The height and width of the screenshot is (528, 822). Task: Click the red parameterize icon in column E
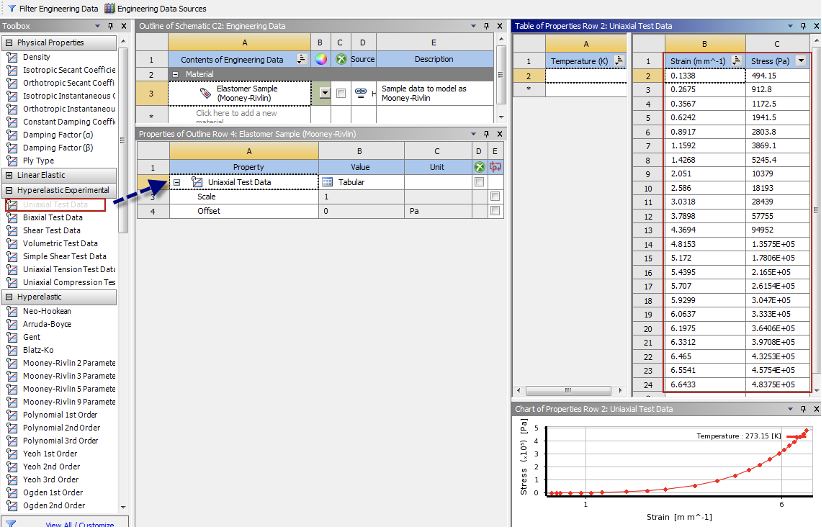click(495, 167)
